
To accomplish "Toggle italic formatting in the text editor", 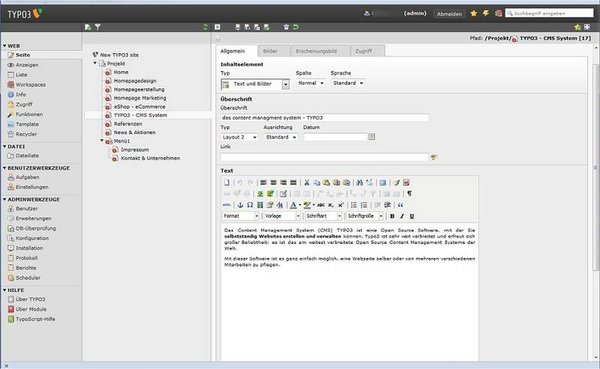I will pos(402,216).
